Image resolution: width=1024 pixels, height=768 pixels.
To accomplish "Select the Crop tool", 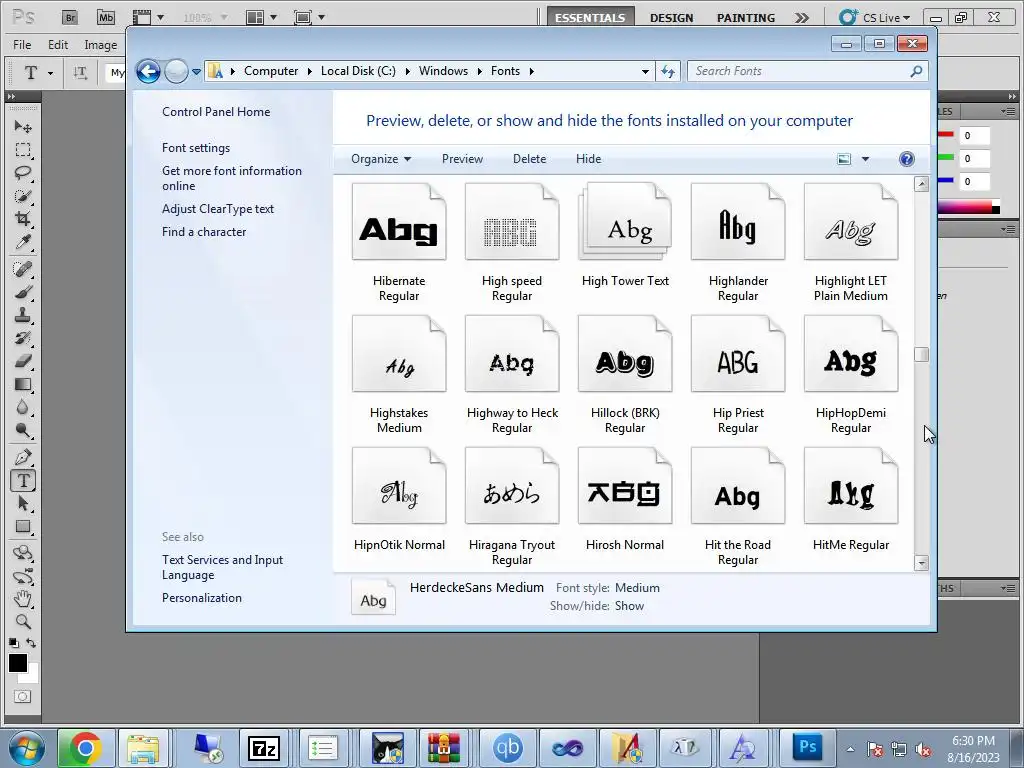I will [23, 219].
